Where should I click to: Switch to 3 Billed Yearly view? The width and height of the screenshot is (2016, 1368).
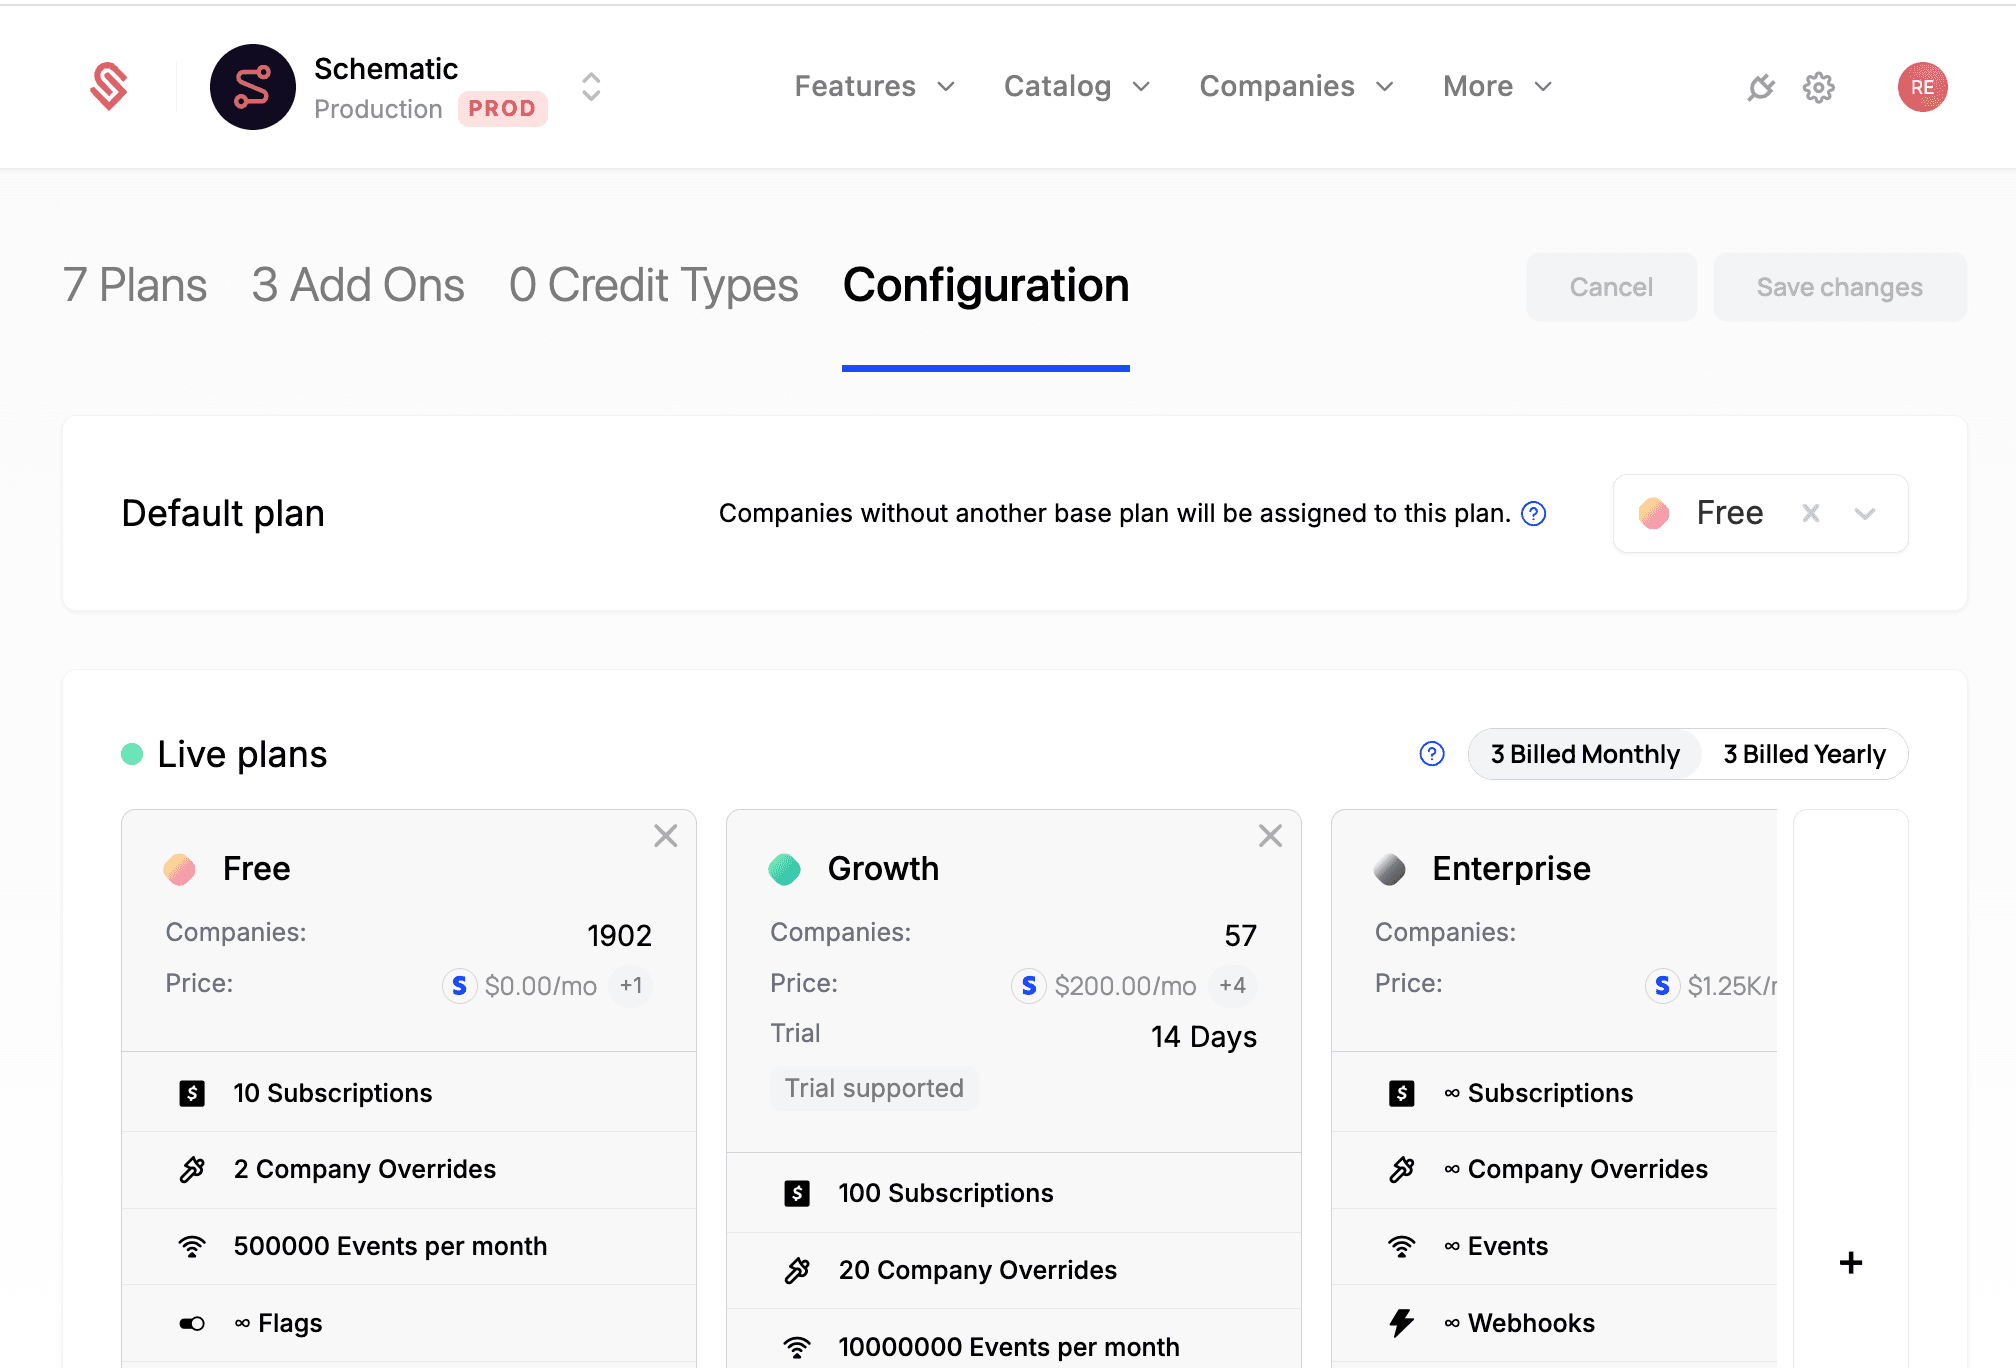pyautogui.click(x=1804, y=754)
